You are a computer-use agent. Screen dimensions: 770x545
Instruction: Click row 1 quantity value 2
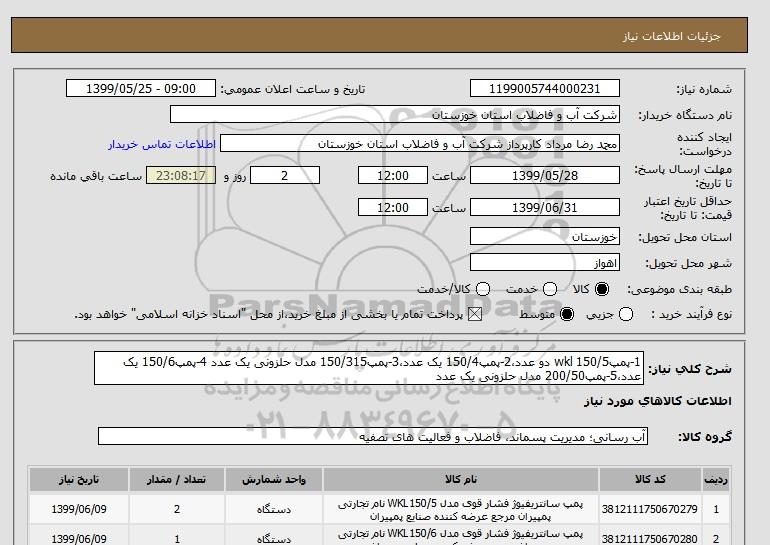click(177, 509)
